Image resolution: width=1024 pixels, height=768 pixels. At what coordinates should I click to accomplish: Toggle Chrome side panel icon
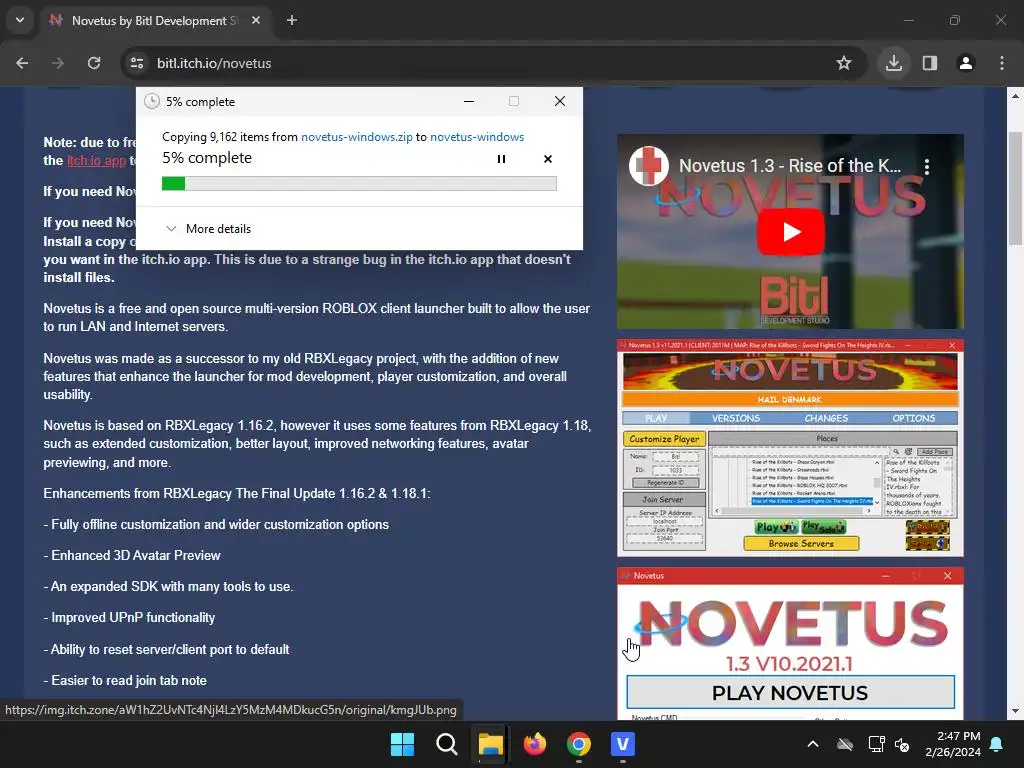[x=930, y=63]
